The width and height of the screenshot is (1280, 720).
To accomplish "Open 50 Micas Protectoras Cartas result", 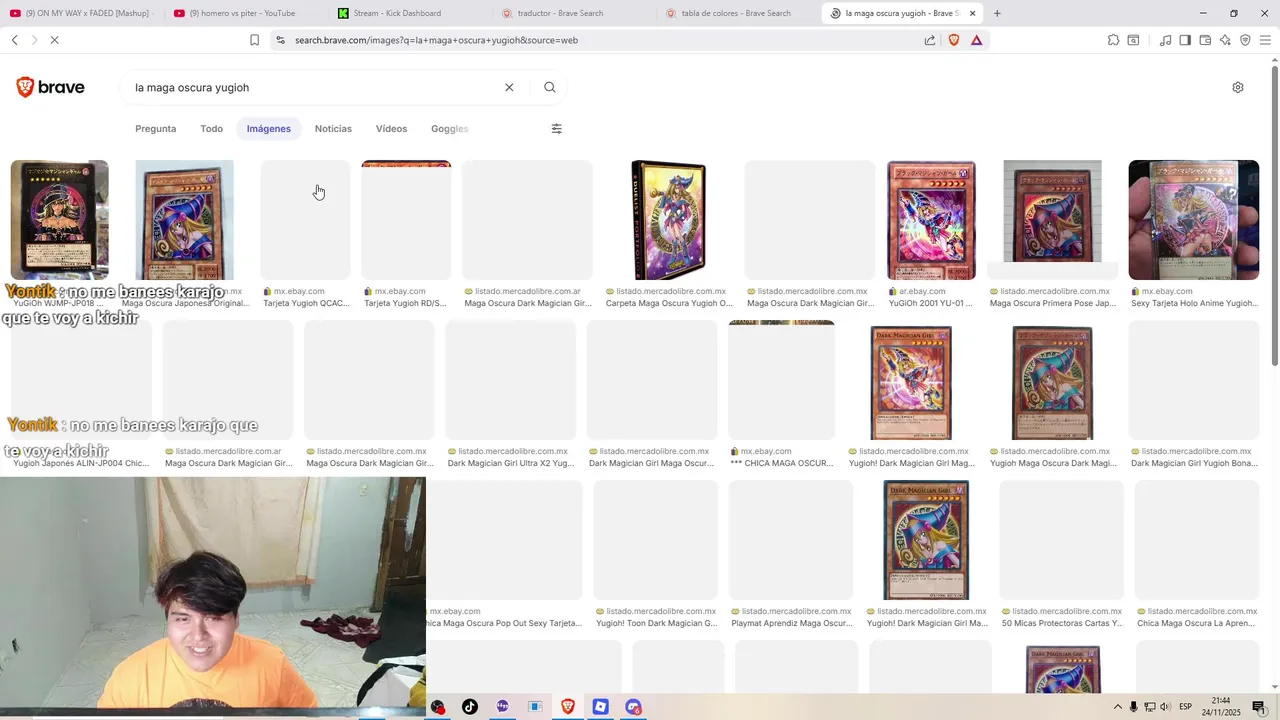I will tap(1062, 623).
